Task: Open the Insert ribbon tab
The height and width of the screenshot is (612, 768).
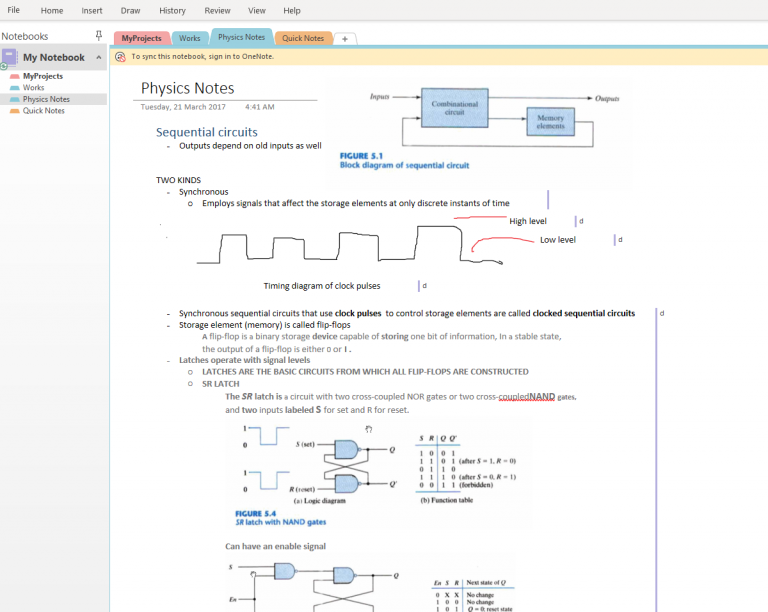Action: coord(92,10)
